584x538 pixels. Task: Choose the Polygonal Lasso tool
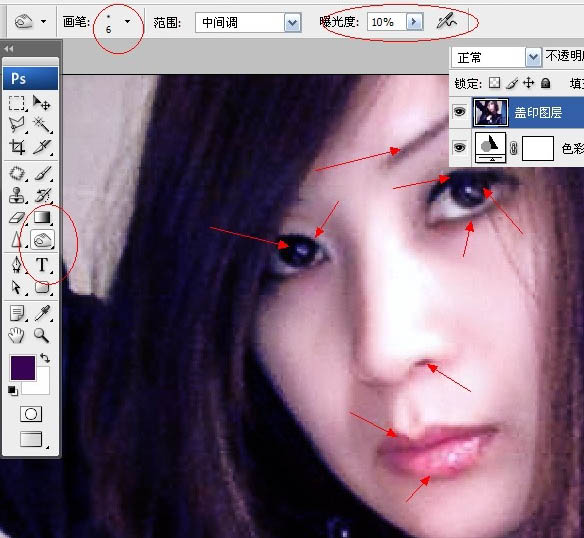[16, 125]
